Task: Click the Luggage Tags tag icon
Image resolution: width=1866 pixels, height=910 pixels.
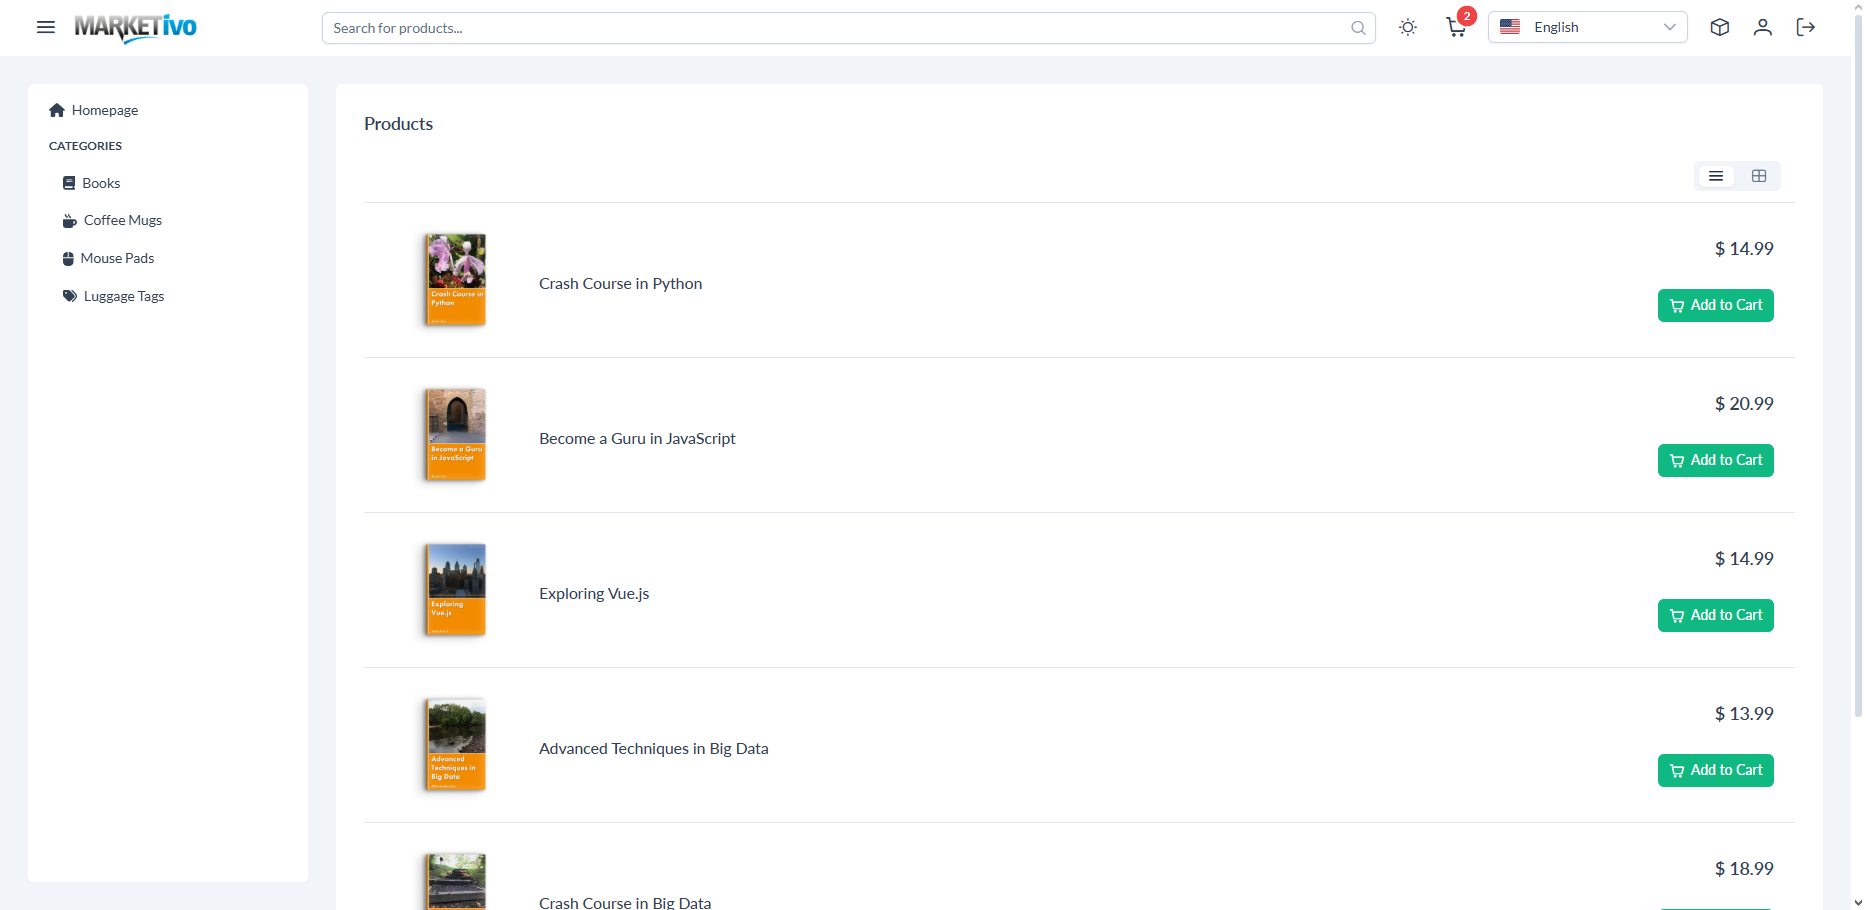Action: 70,296
